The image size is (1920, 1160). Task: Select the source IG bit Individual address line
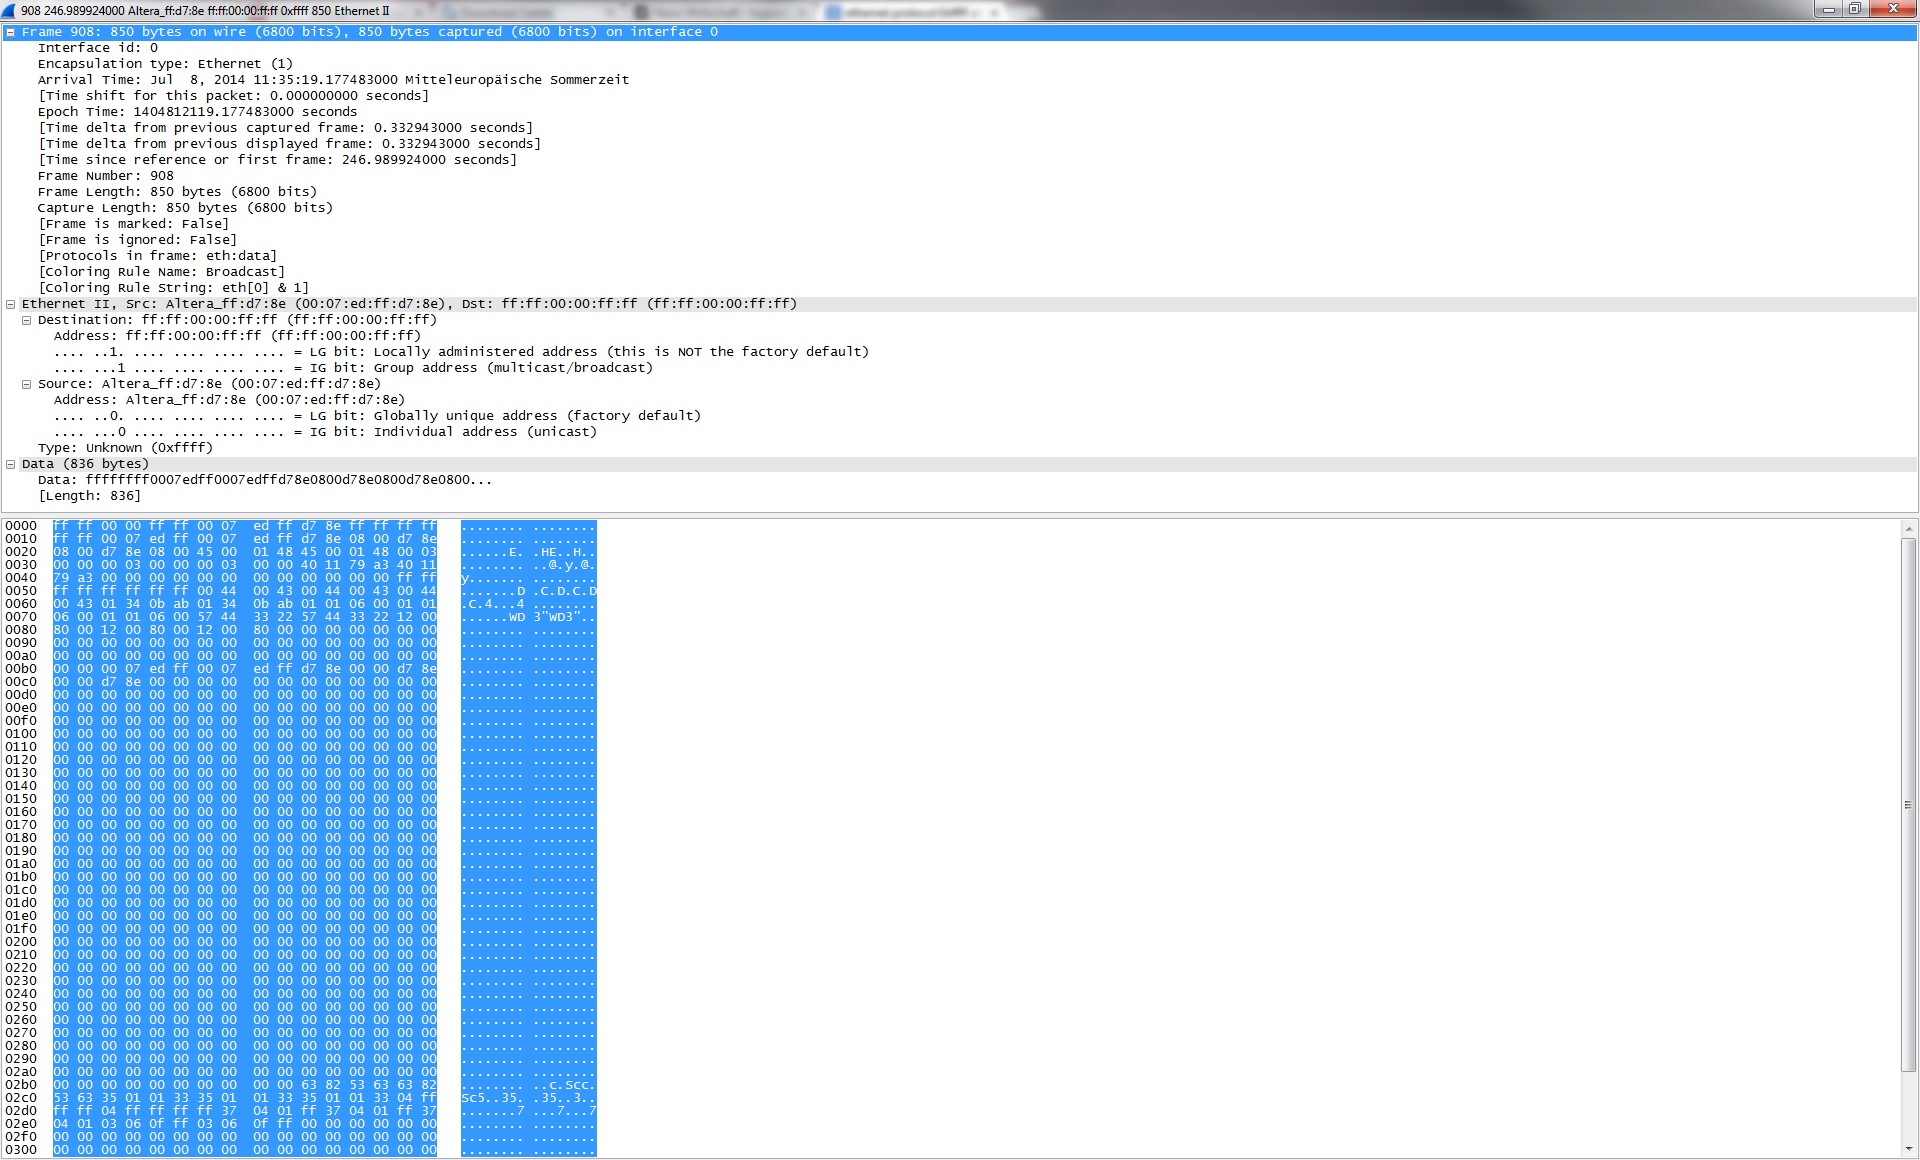325,432
